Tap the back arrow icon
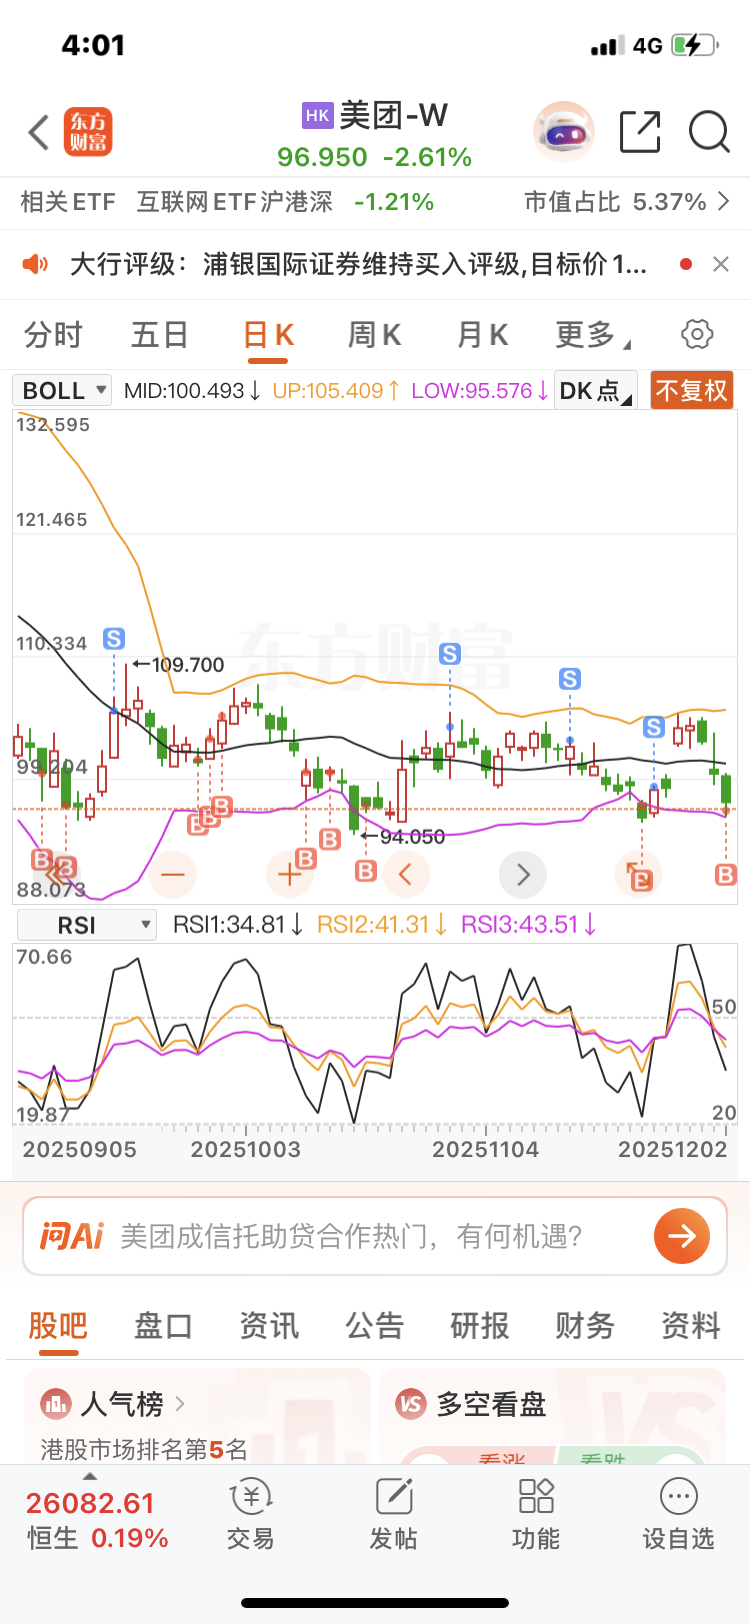This screenshot has width=750, height=1624. (x=39, y=132)
